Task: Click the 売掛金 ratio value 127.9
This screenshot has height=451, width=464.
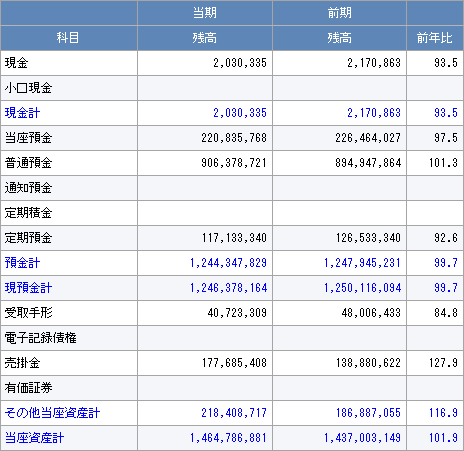Action: coord(443,363)
